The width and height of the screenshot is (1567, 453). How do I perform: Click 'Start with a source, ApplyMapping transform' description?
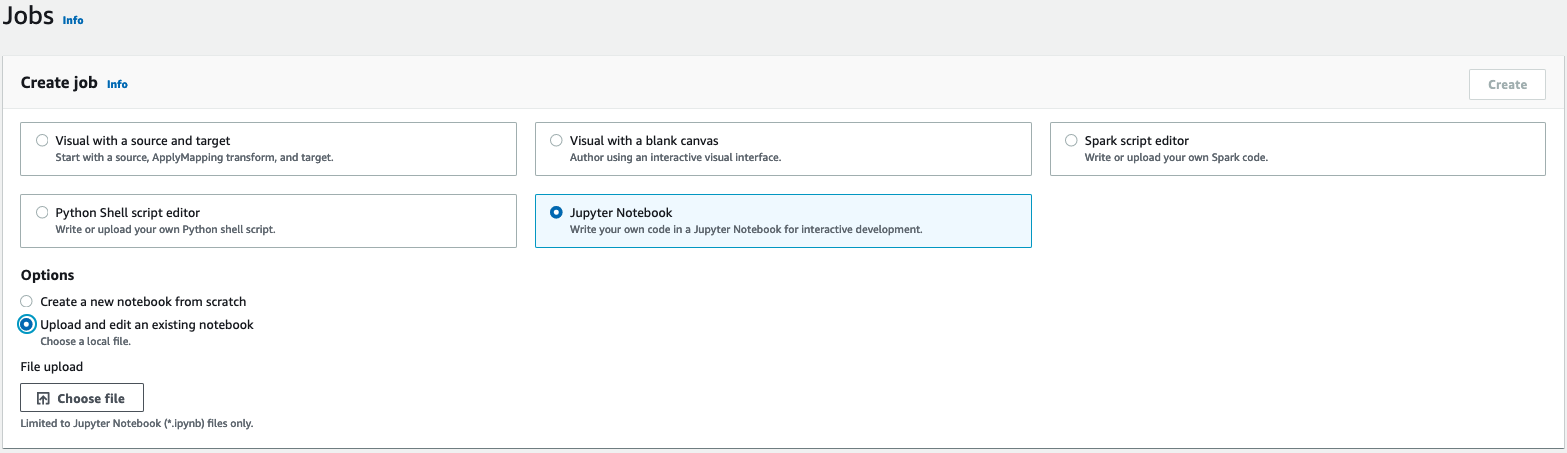[194, 157]
